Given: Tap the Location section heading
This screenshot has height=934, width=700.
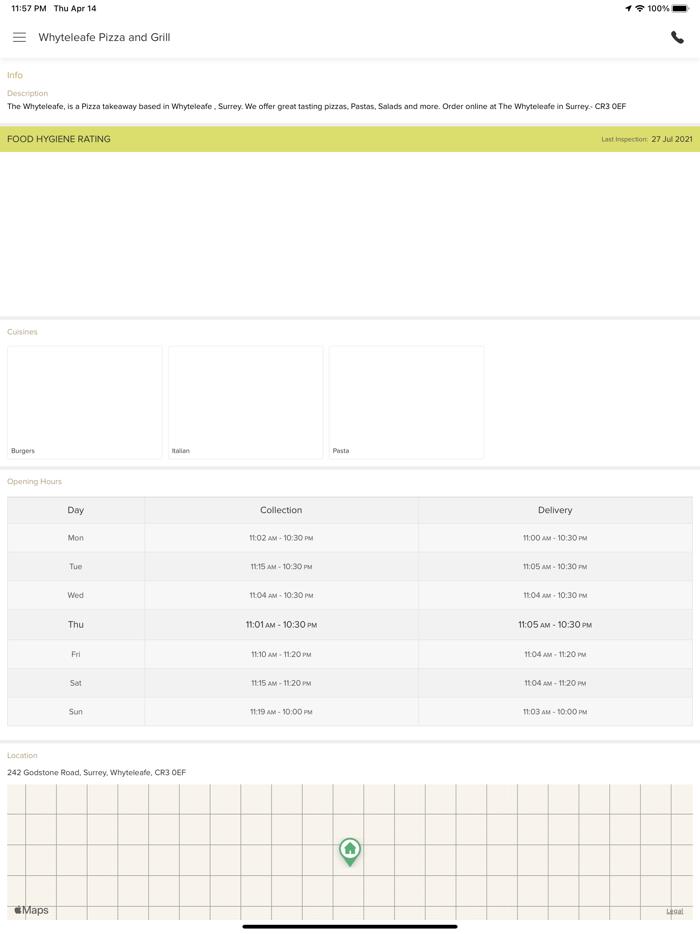Looking at the screenshot, I should pos(22,755).
